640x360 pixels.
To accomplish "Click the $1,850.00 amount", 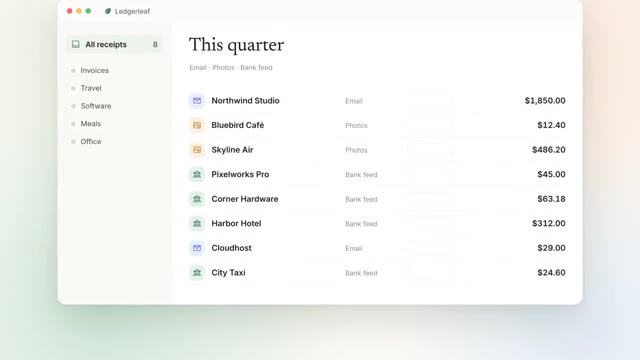I will pyautogui.click(x=545, y=101).
